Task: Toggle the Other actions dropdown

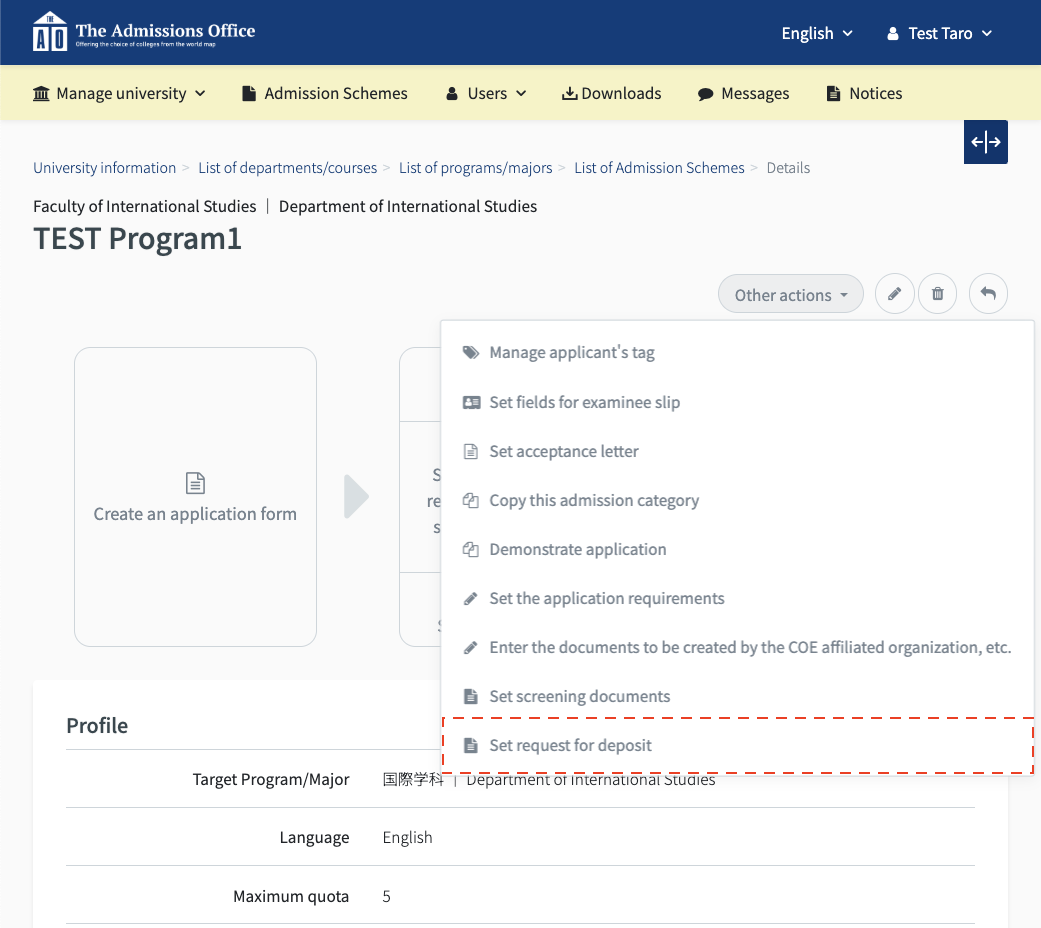Action: [791, 294]
